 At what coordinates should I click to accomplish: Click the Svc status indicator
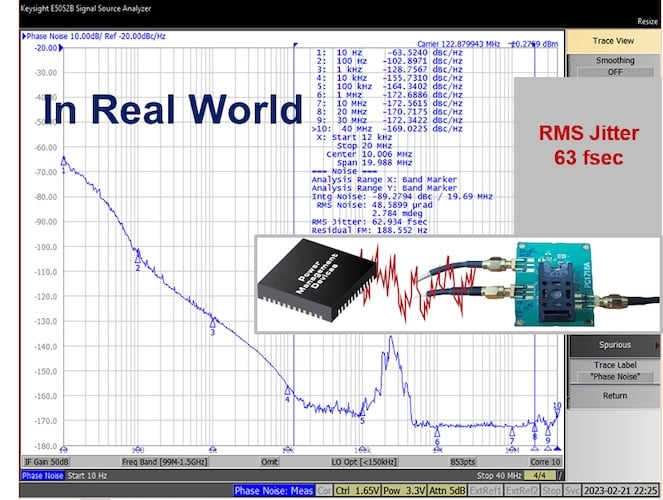click(x=572, y=490)
